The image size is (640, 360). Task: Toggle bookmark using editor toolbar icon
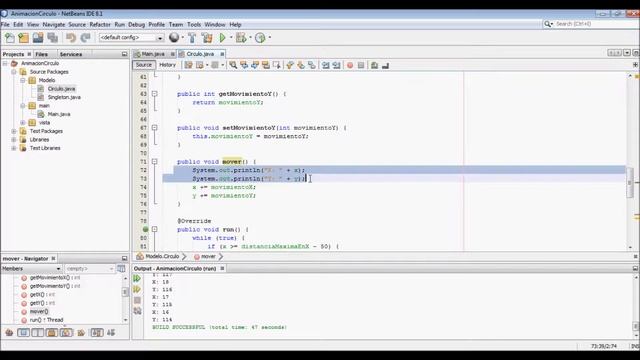(x=311, y=65)
